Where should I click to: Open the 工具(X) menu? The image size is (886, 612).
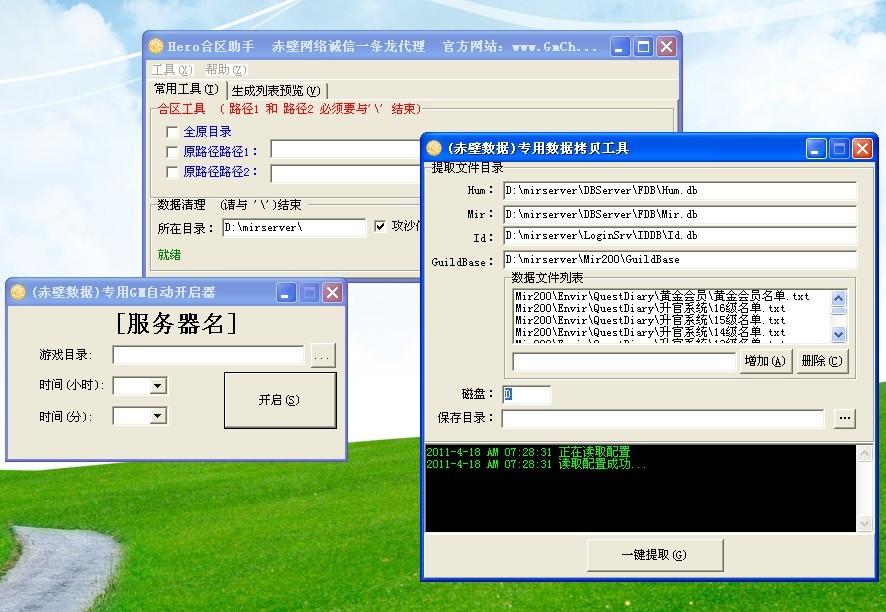(171, 70)
